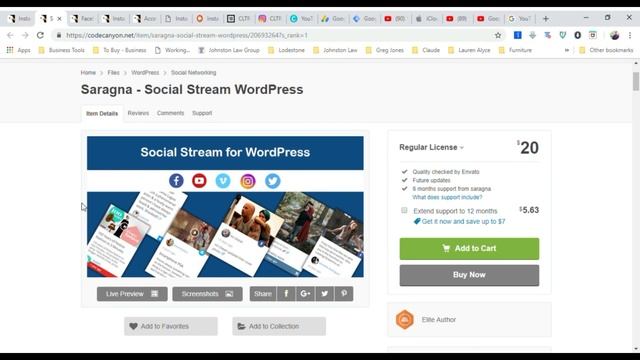Image resolution: width=640 pixels, height=360 pixels.
Task: Open the Chrome profile avatar
Action: pos(614,36)
